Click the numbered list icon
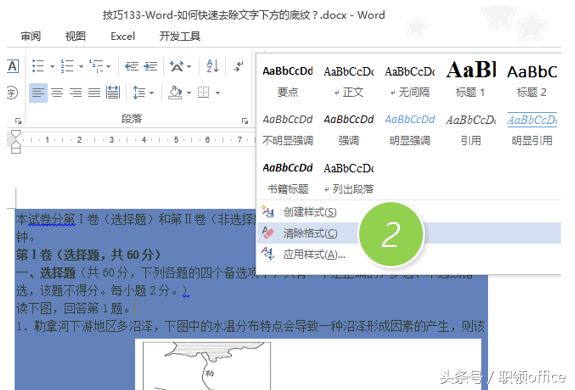 (67, 66)
